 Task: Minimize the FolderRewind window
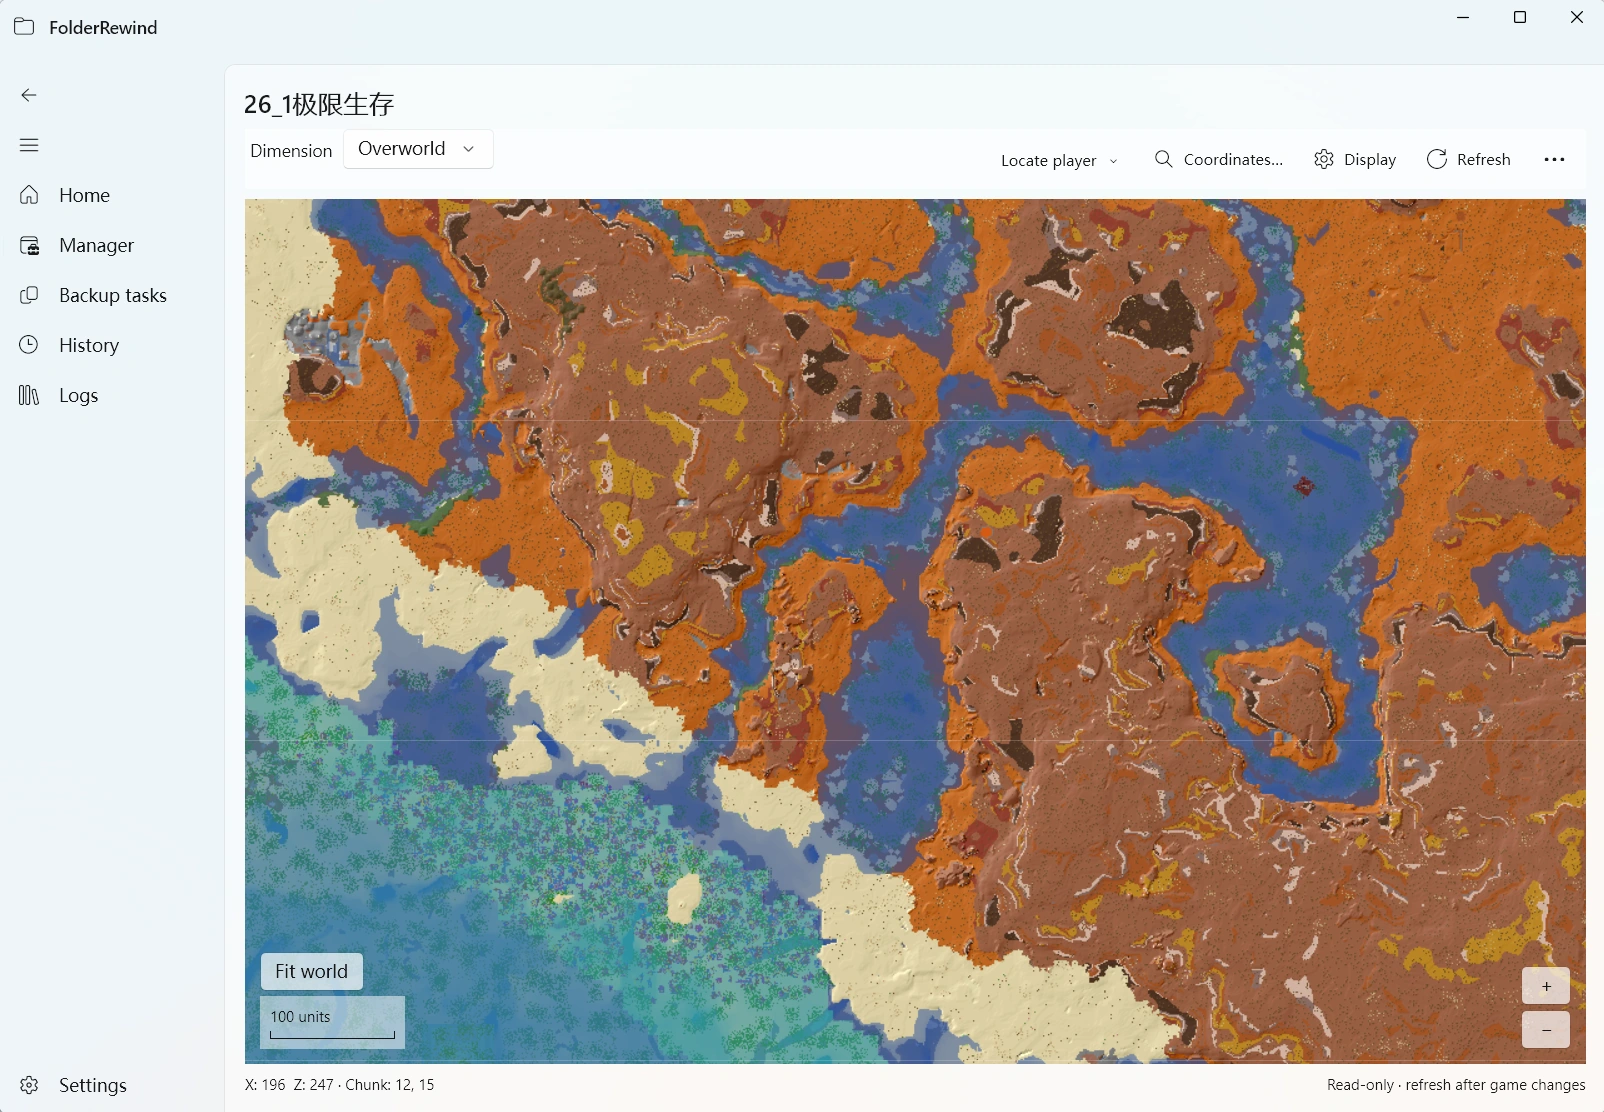[1463, 17]
